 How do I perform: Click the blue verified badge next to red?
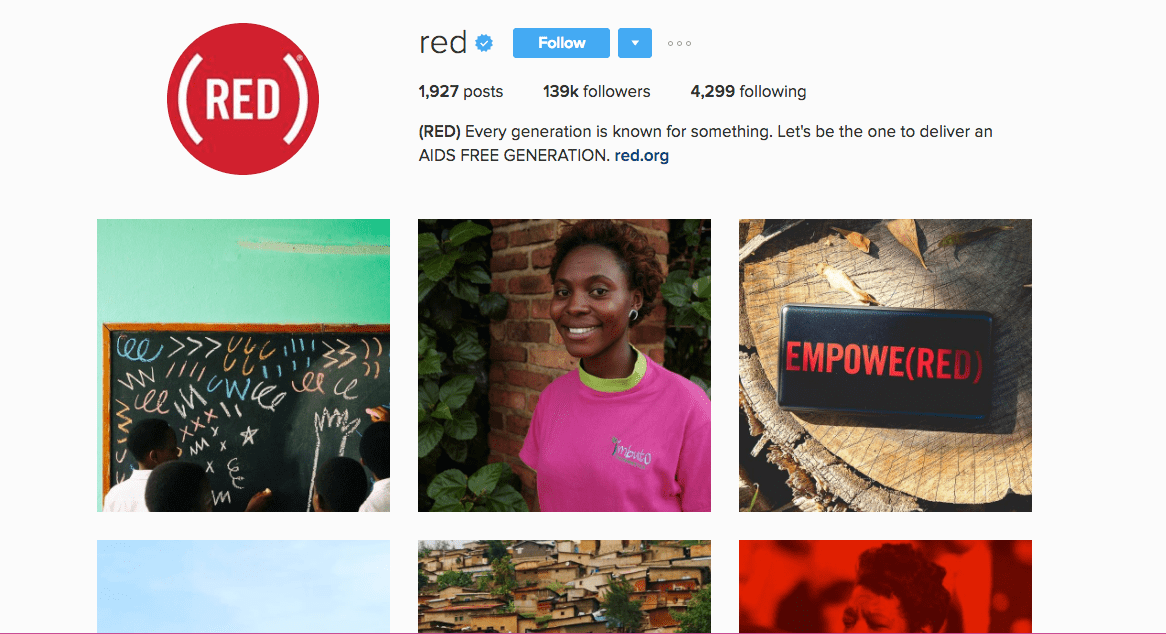(484, 43)
